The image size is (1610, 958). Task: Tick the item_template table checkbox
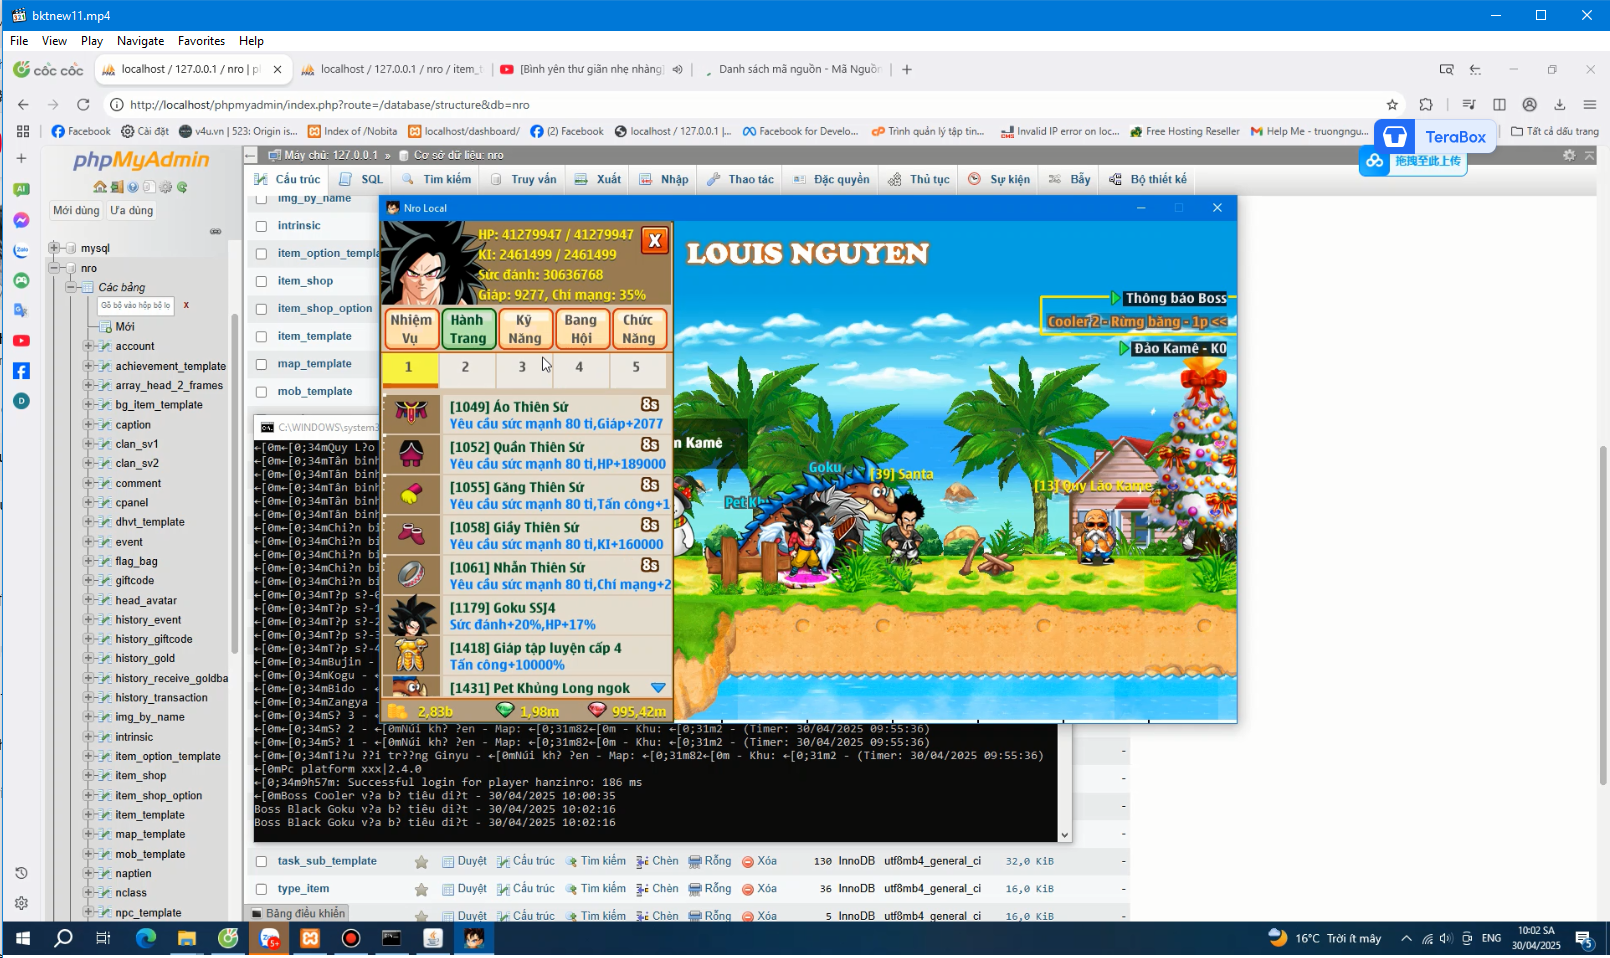point(261,337)
